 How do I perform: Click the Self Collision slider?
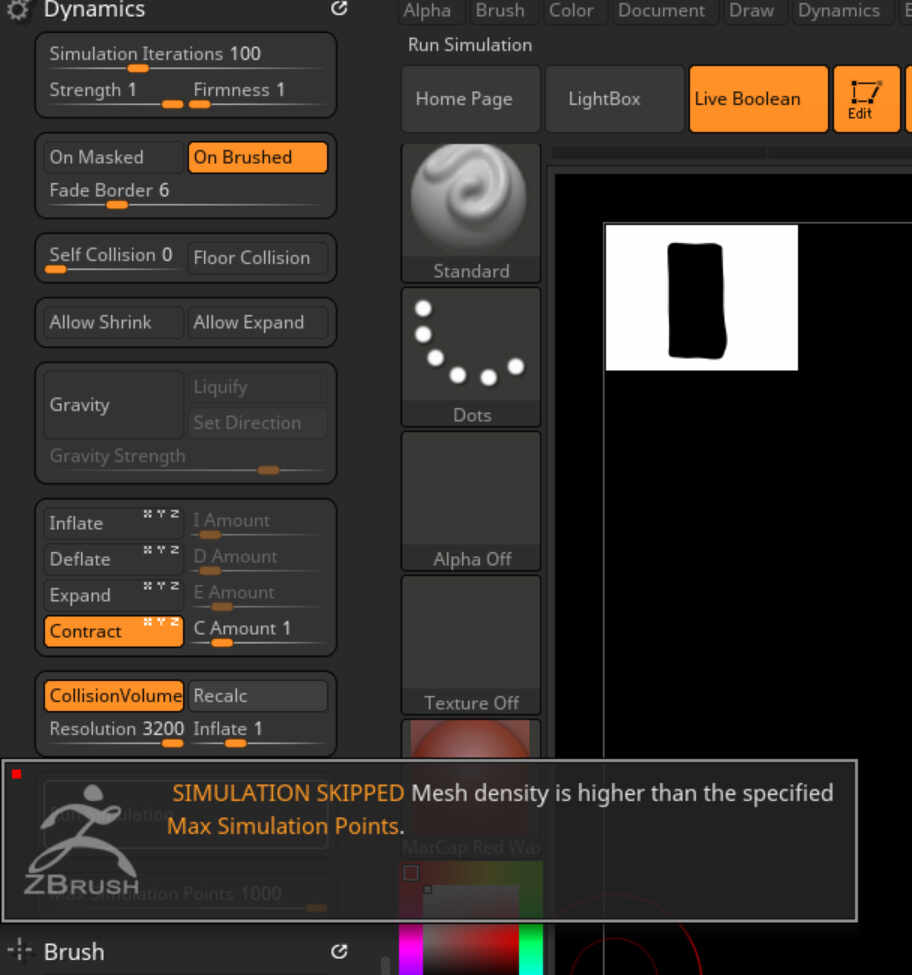[114, 259]
